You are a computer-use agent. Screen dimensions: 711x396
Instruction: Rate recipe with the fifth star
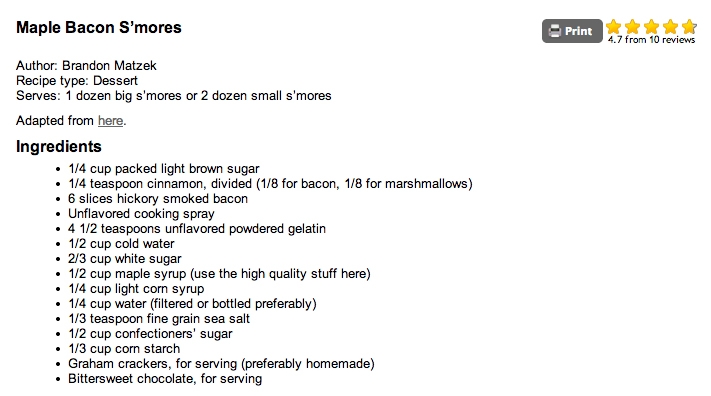[x=689, y=27]
